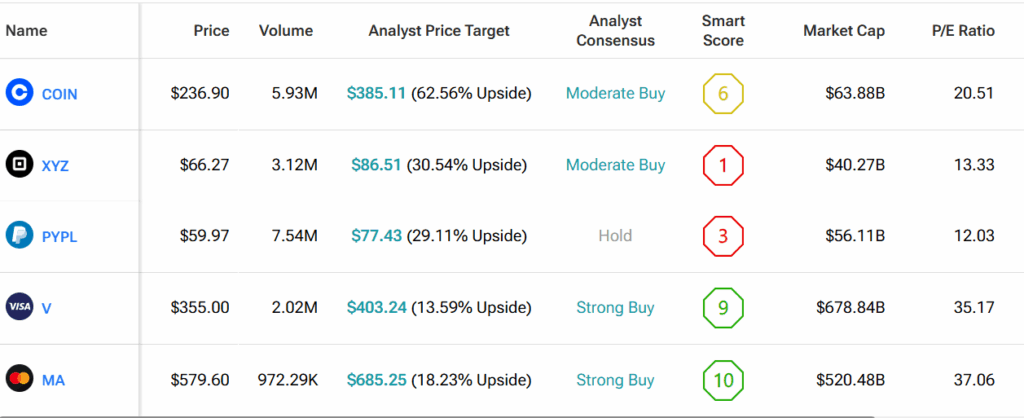Image resolution: width=1024 pixels, height=418 pixels.
Task: Click V's Smart Score 9 badge
Action: tap(723, 308)
